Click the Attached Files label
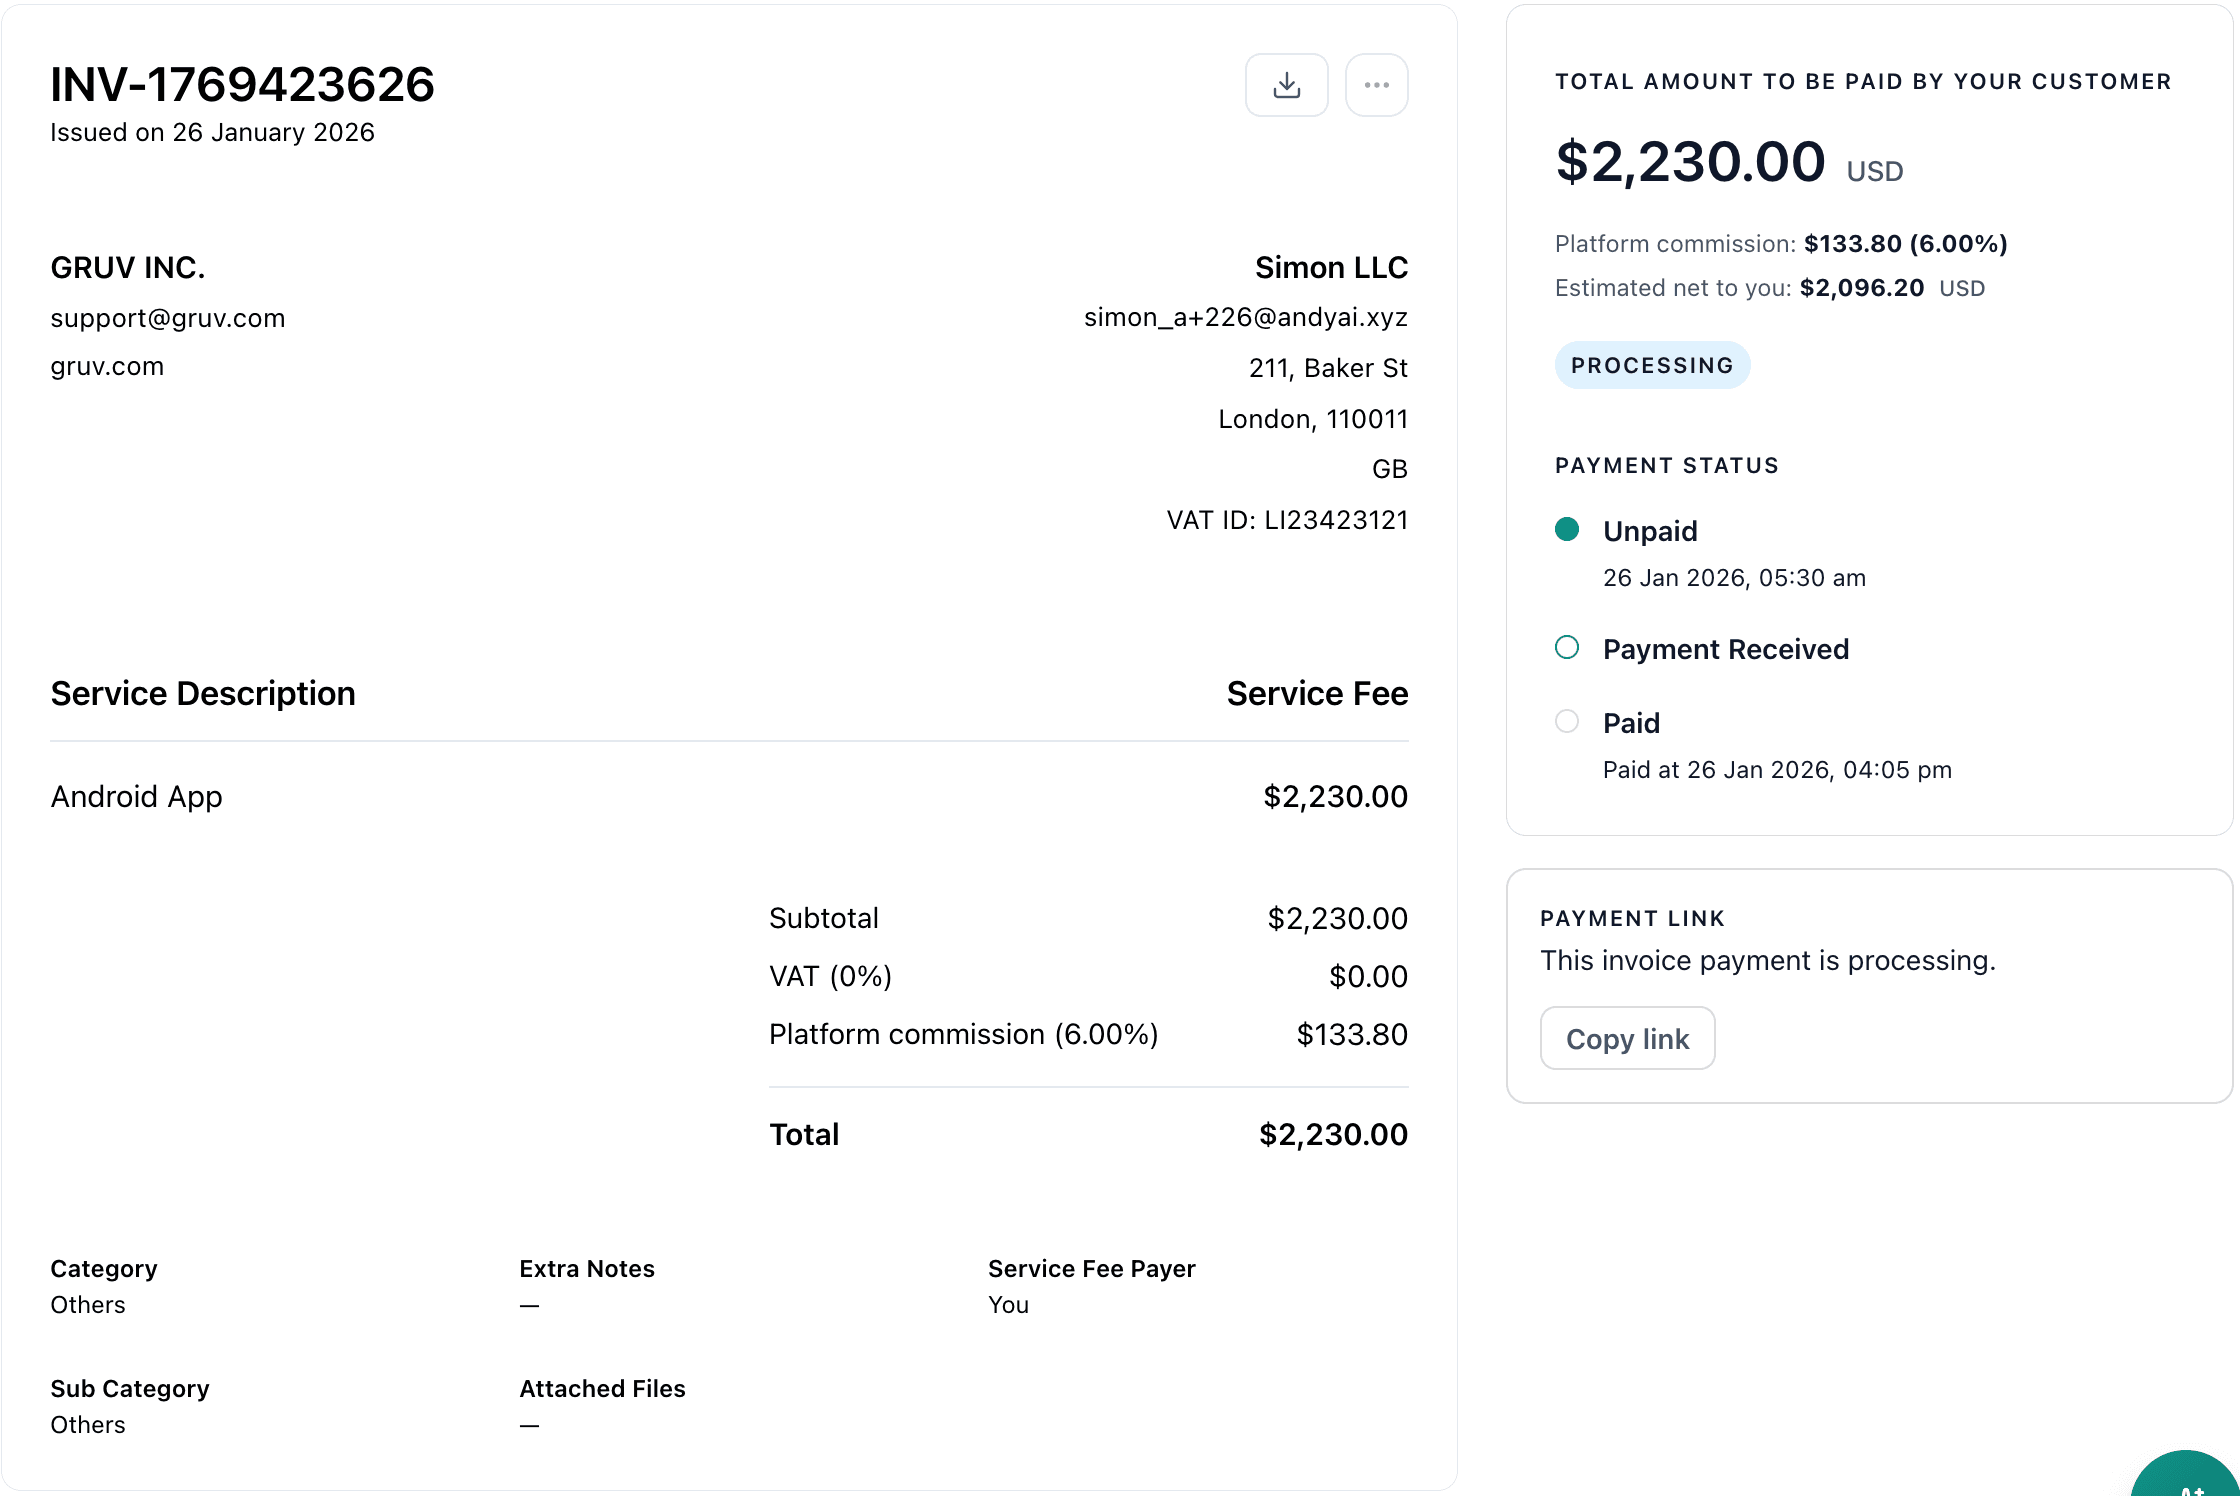The image size is (2240, 1496). tap(603, 1389)
